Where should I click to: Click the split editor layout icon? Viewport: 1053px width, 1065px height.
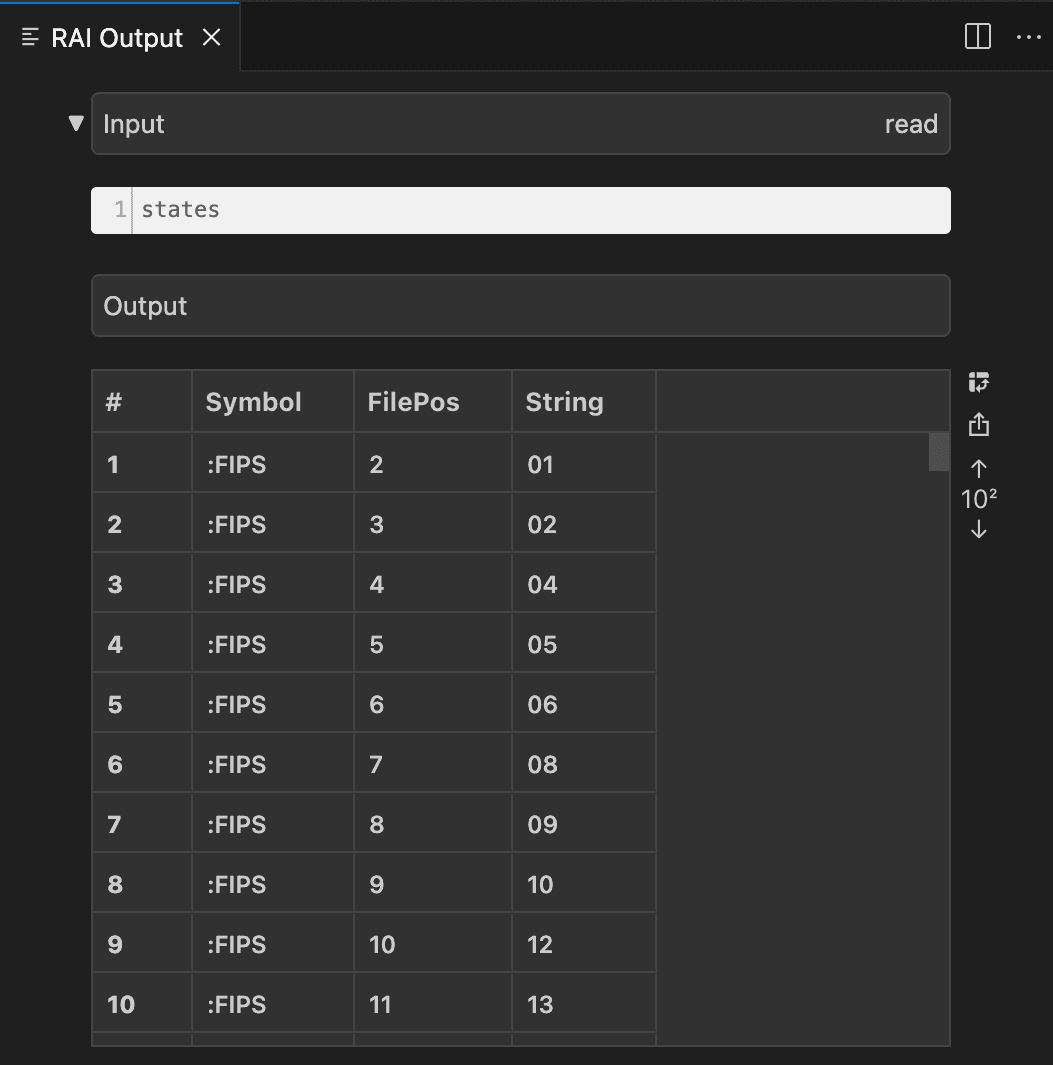(978, 37)
